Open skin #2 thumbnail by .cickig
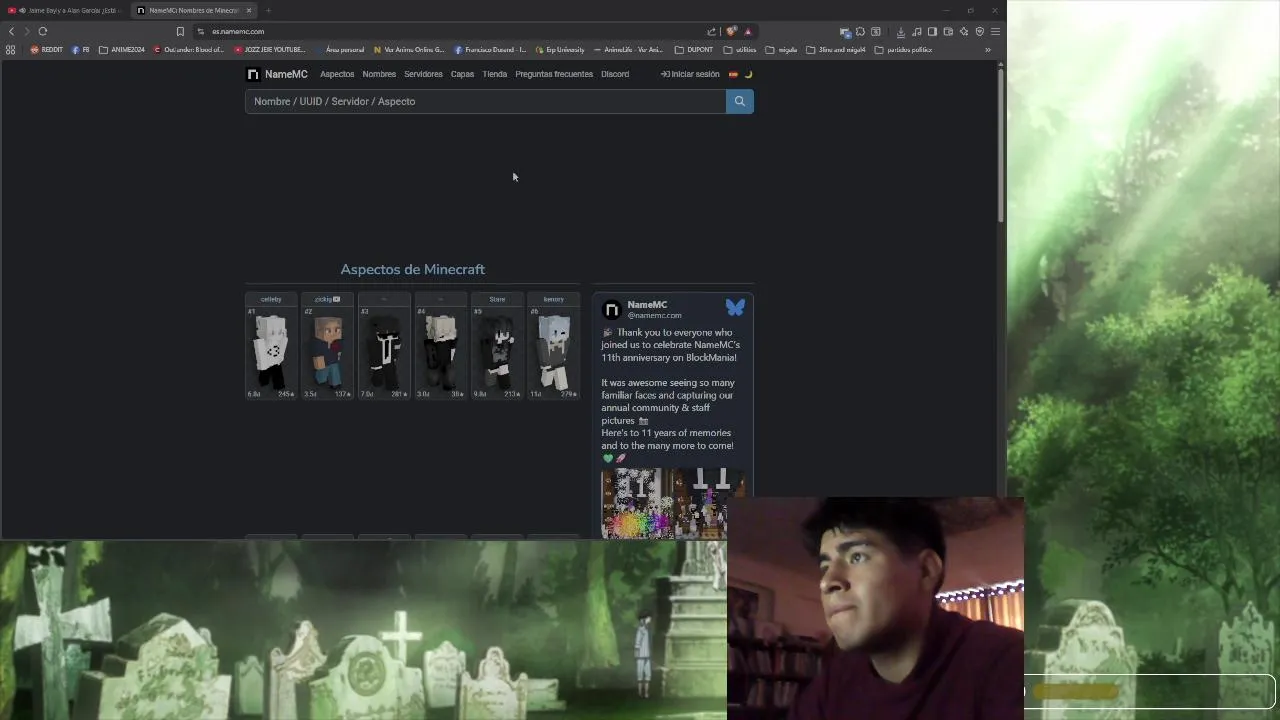1280x720 pixels. click(x=328, y=346)
